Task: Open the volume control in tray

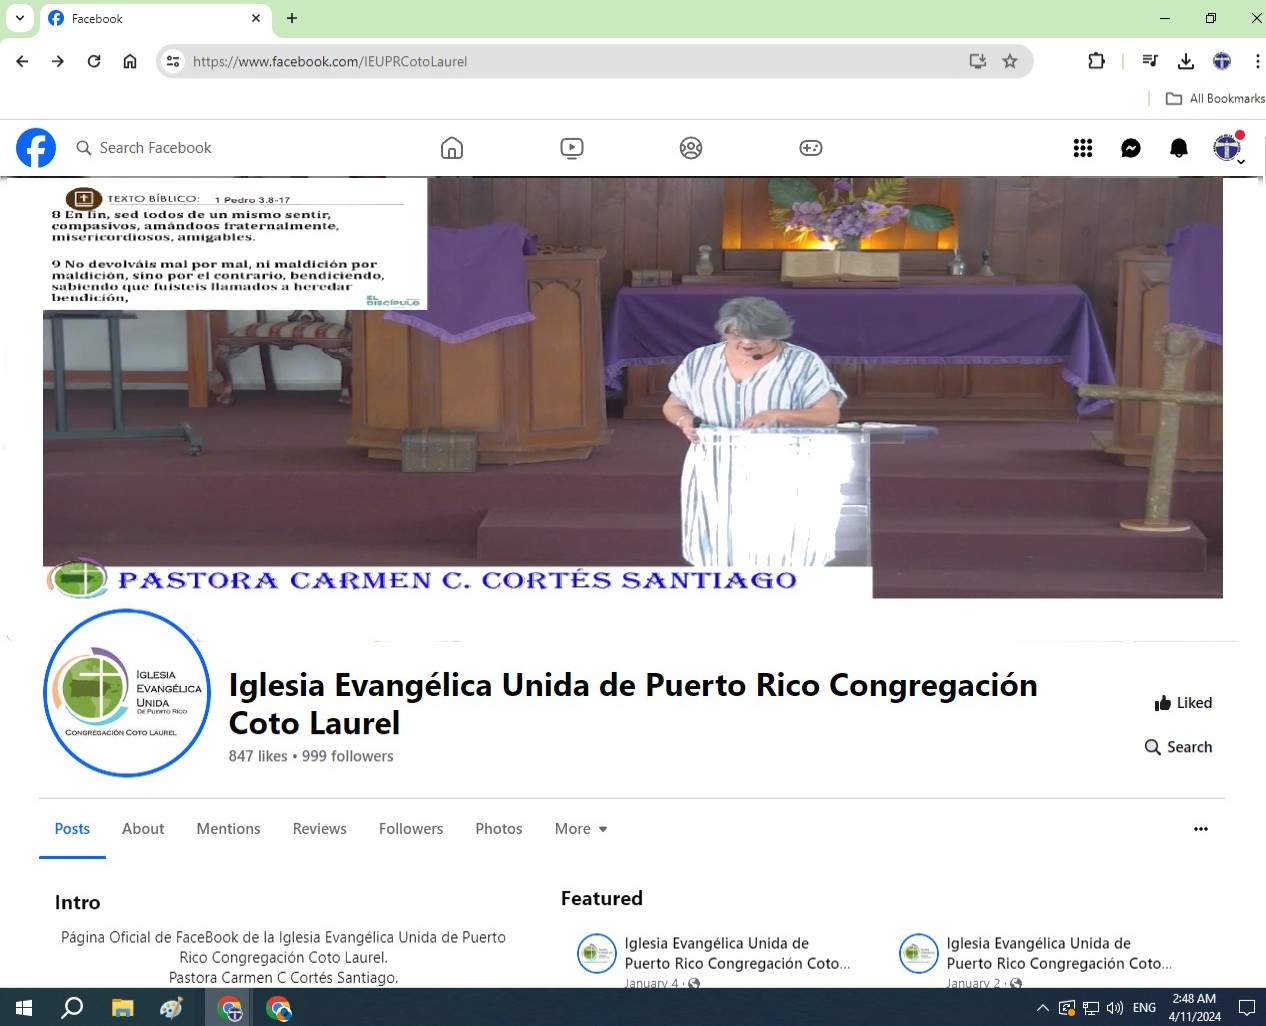Action: tap(1115, 1008)
